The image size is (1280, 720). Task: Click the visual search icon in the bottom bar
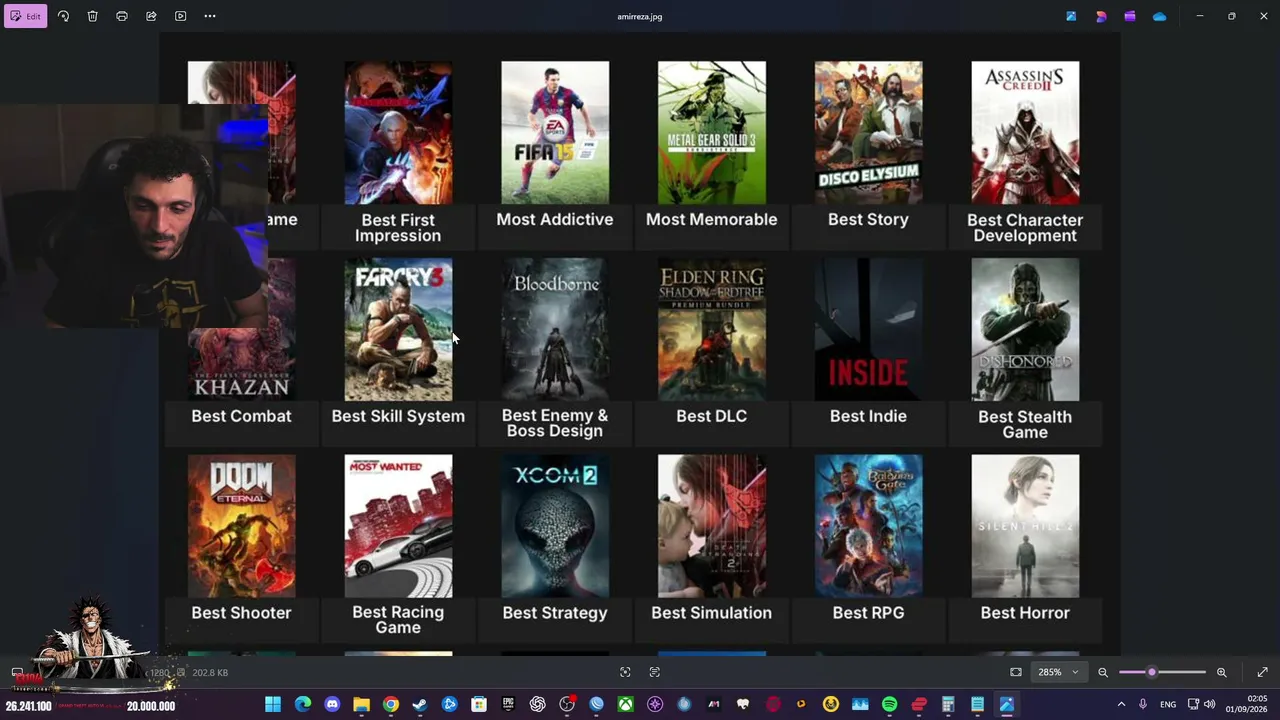625,672
